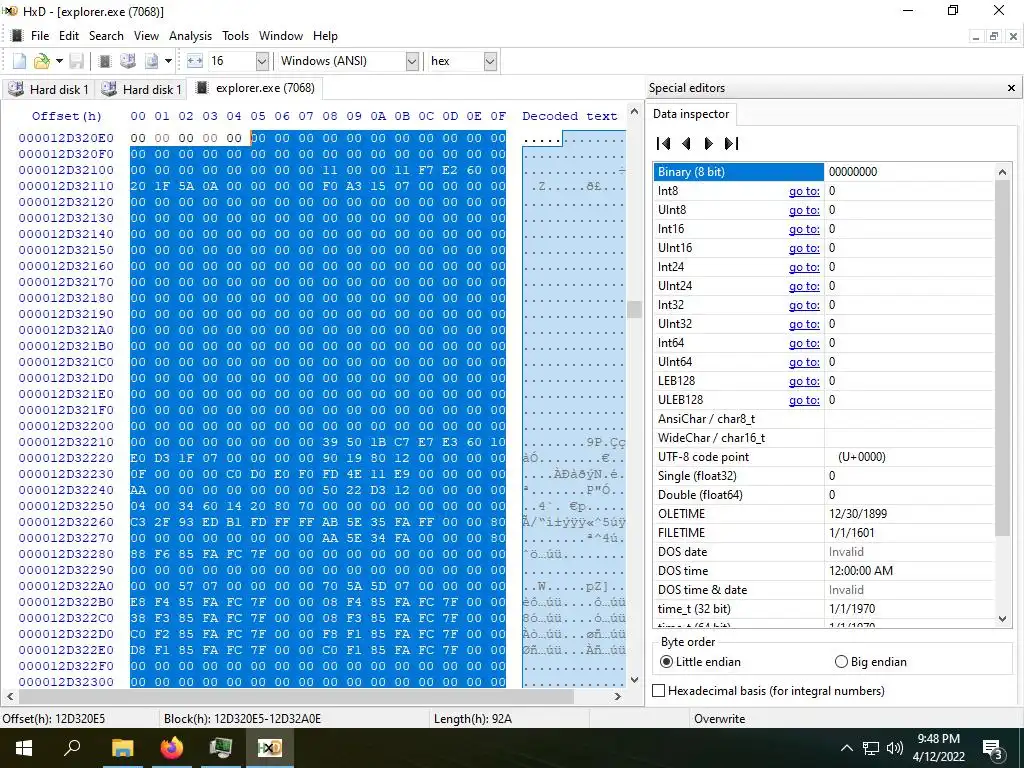Expand the arrow beside the disk image icon
The width and height of the screenshot is (1024, 768).
(168, 61)
